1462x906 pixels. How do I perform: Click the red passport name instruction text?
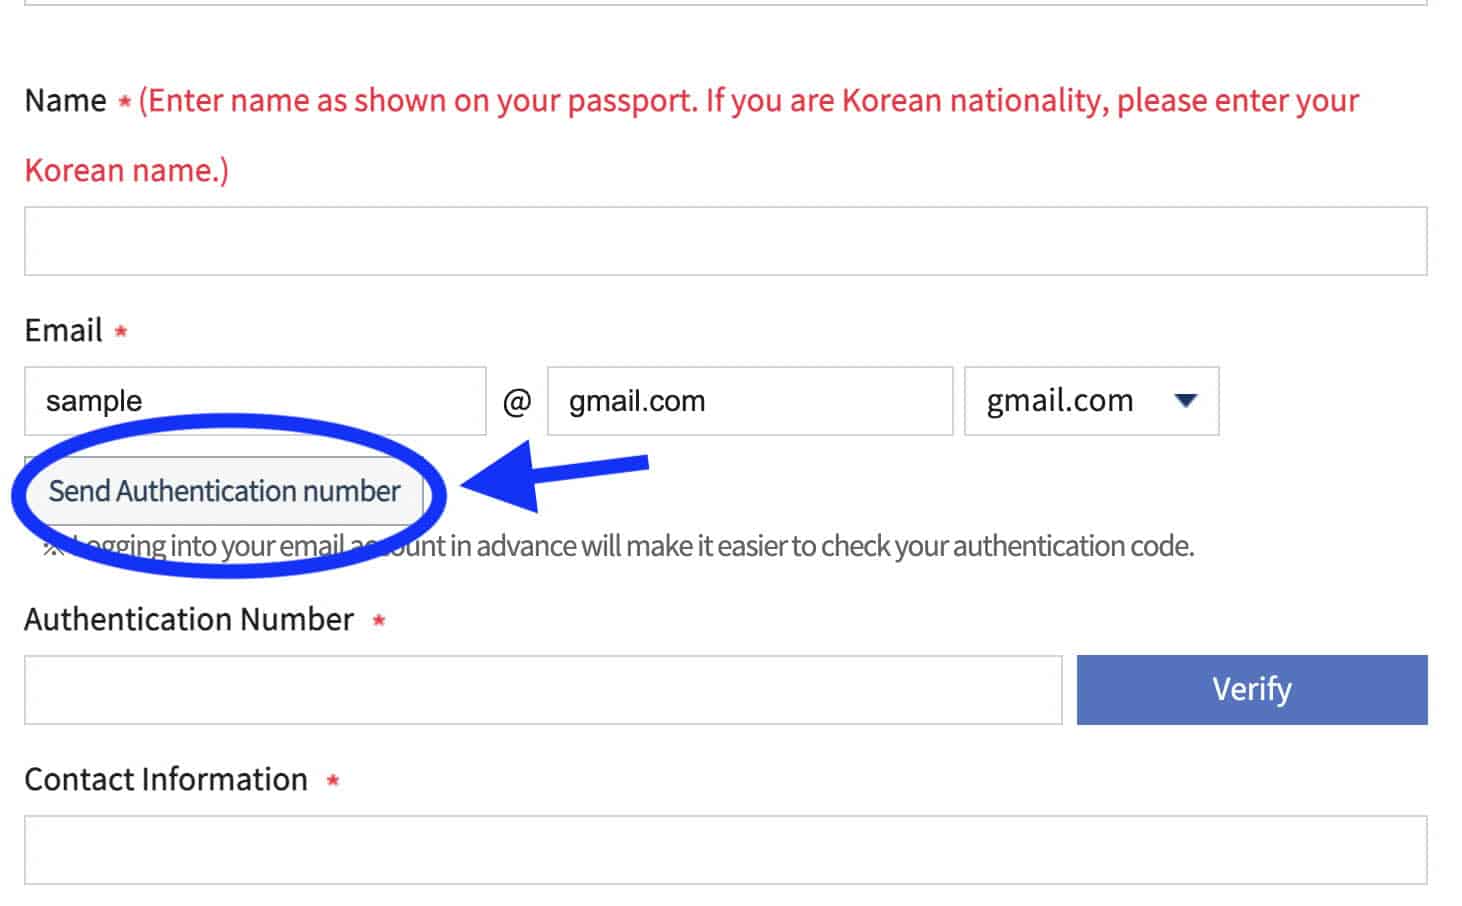[x=748, y=101]
